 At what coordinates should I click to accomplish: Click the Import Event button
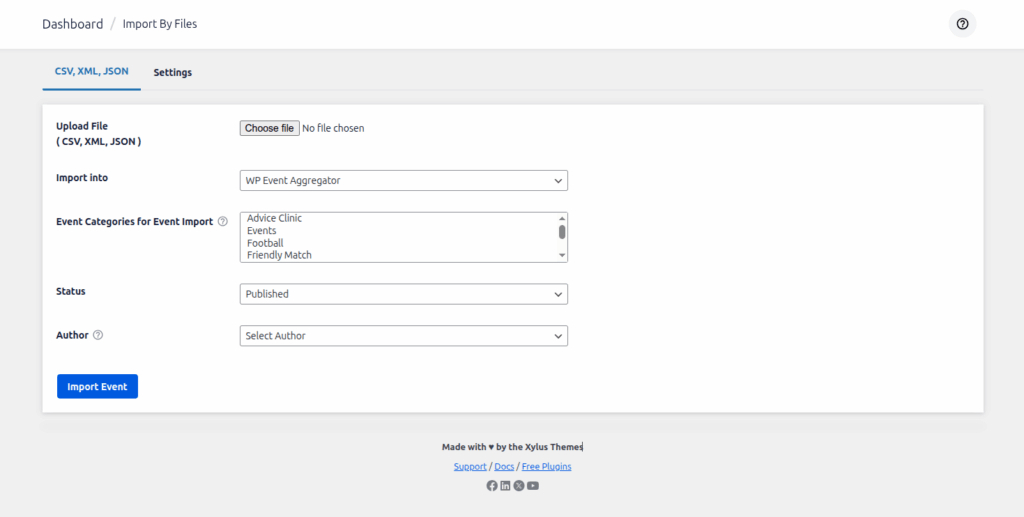click(97, 387)
